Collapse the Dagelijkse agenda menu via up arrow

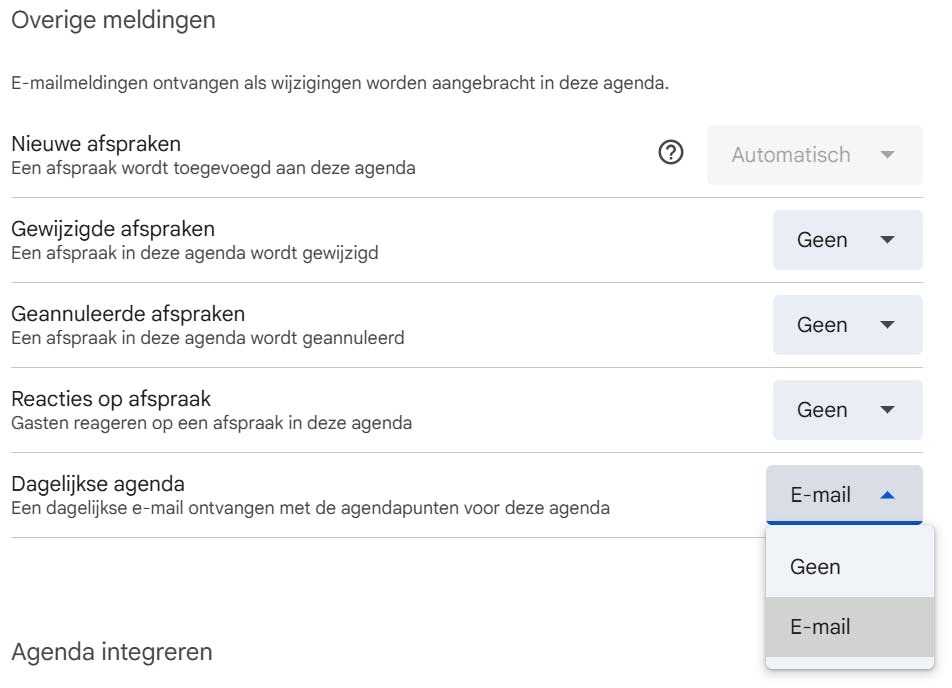coord(886,495)
